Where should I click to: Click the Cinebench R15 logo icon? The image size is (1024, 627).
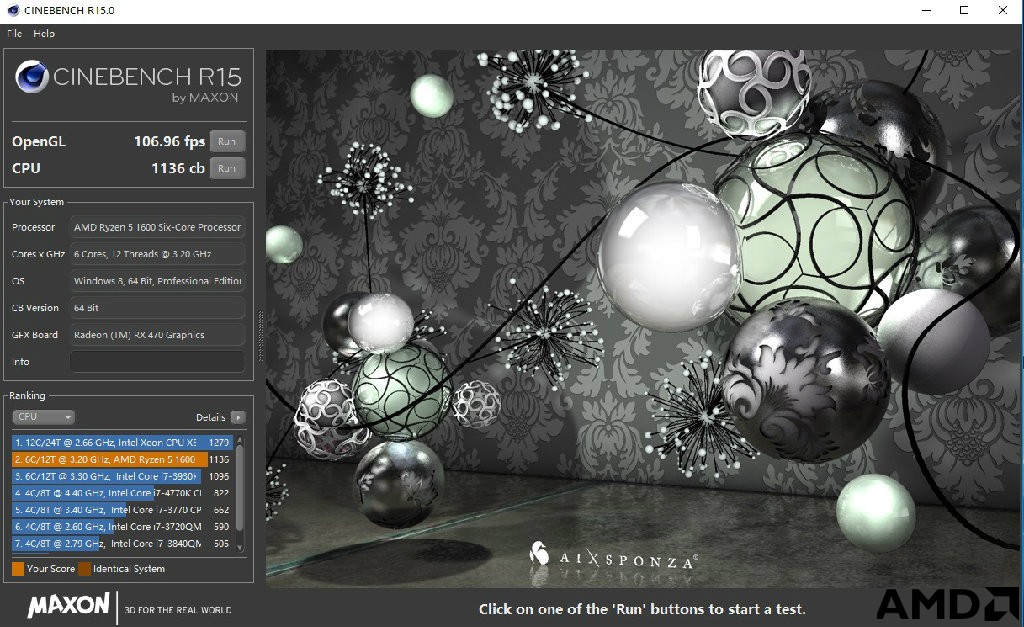[32, 77]
